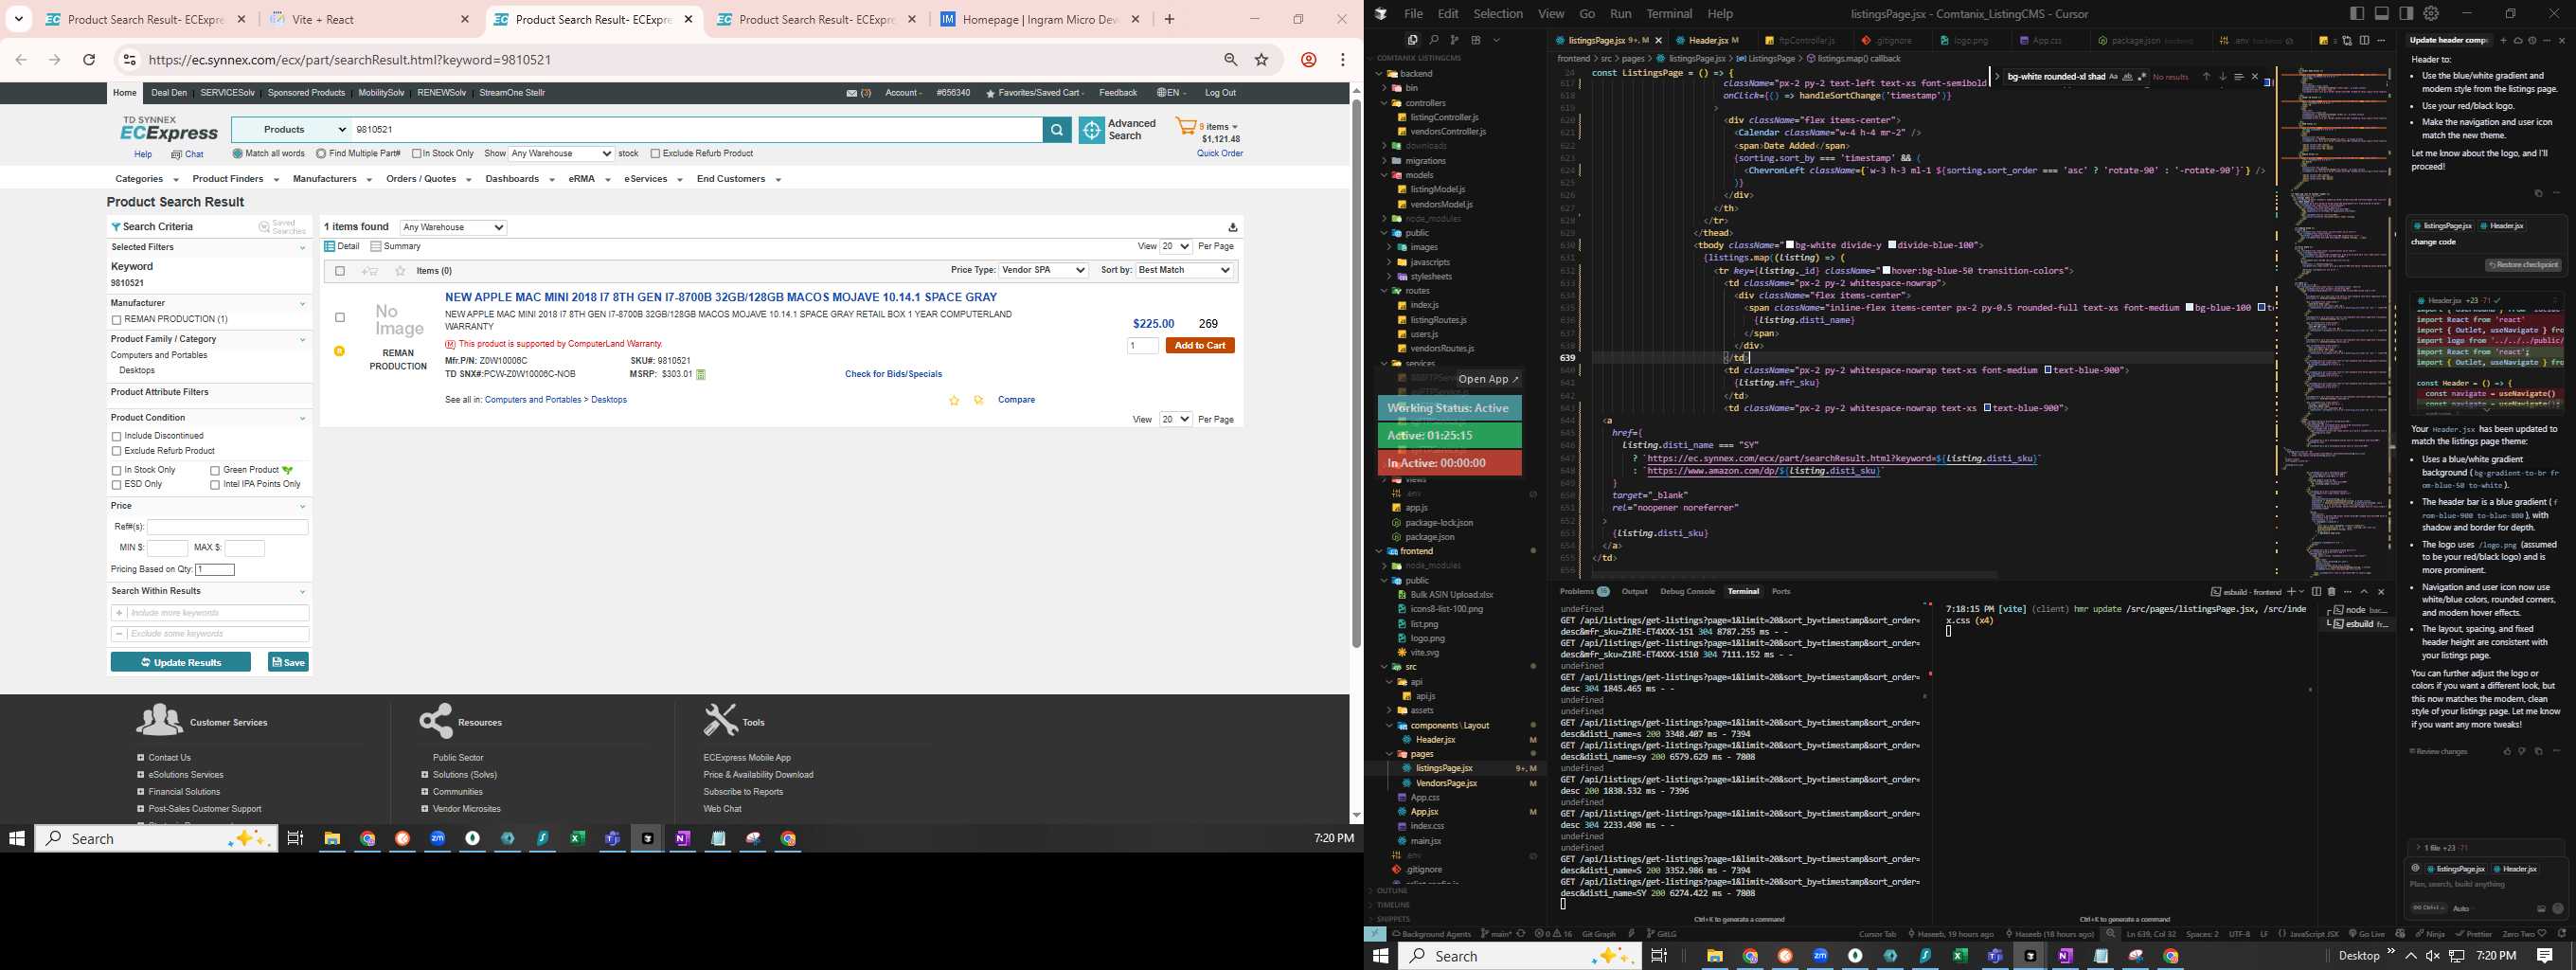The image size is (2576, 970).
Task: Switch to Summary view icon
Action: click(x=376, y=246)
